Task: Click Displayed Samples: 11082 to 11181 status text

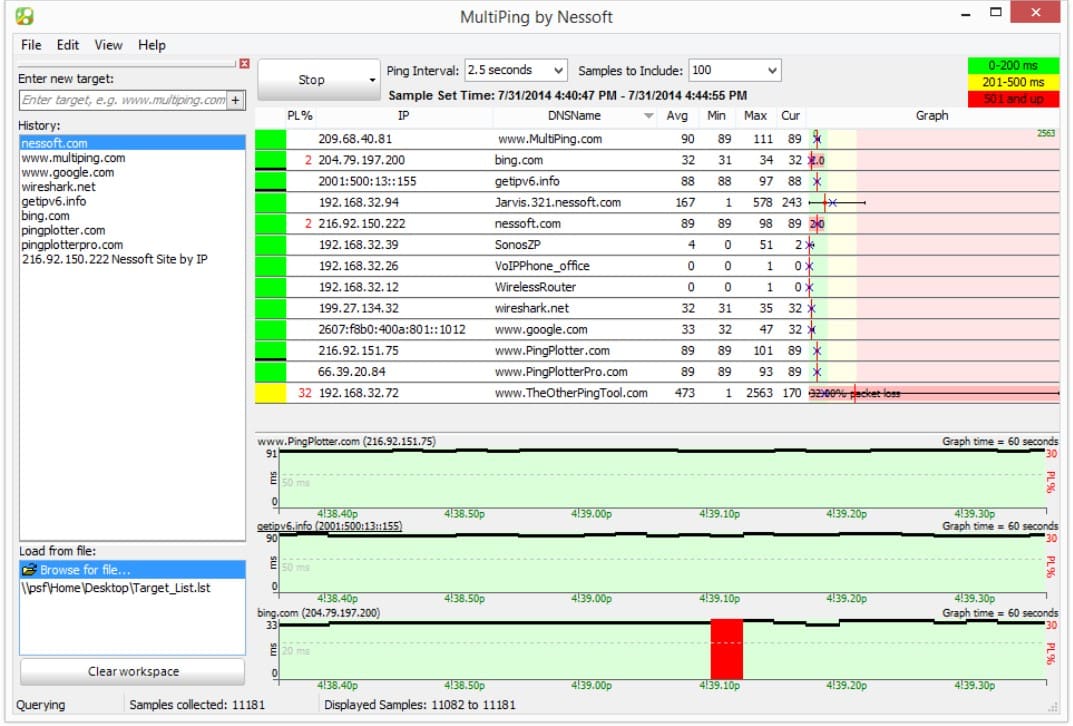Action: 419,705
